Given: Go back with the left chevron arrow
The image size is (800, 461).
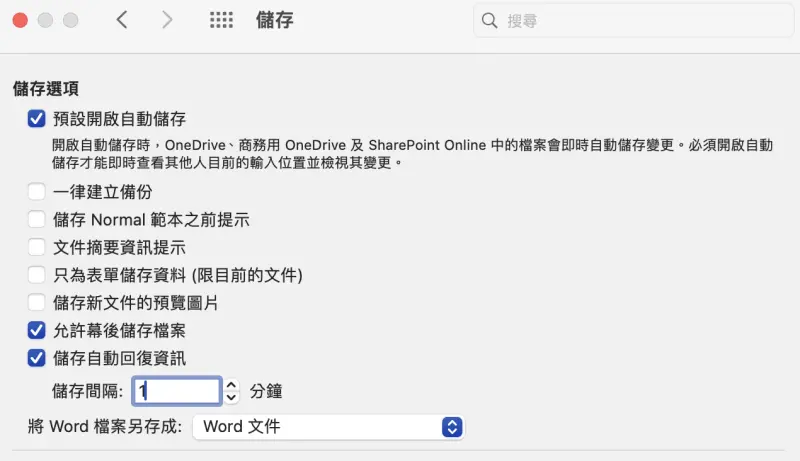Looking at the screenshot, I should click(121, 20).
